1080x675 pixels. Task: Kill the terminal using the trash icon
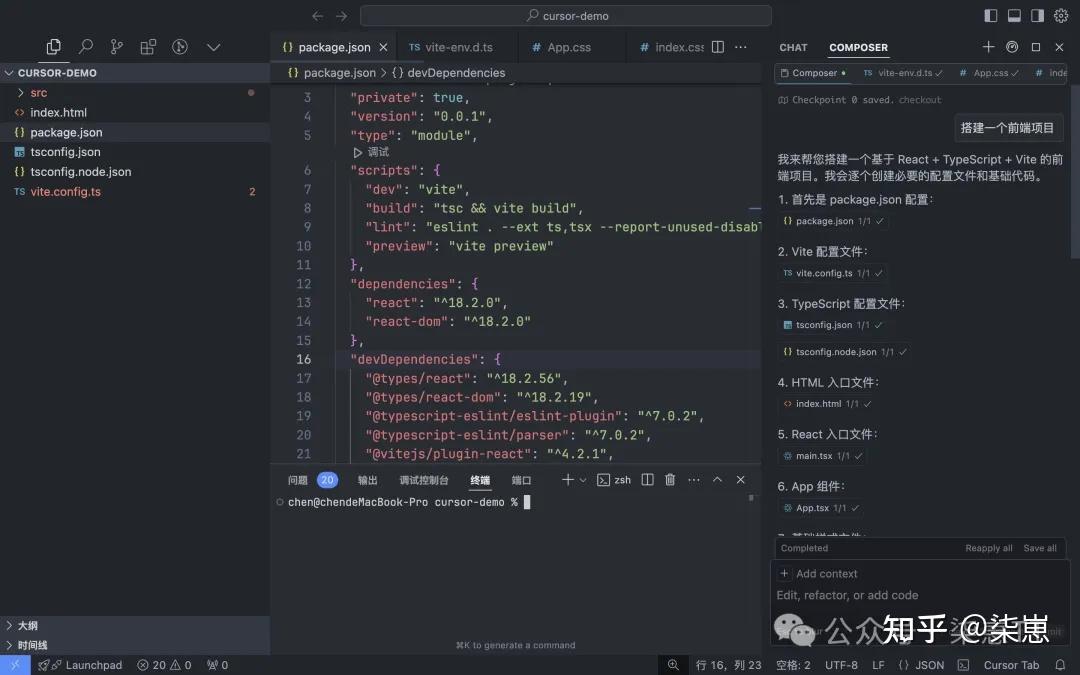[669, 479]
